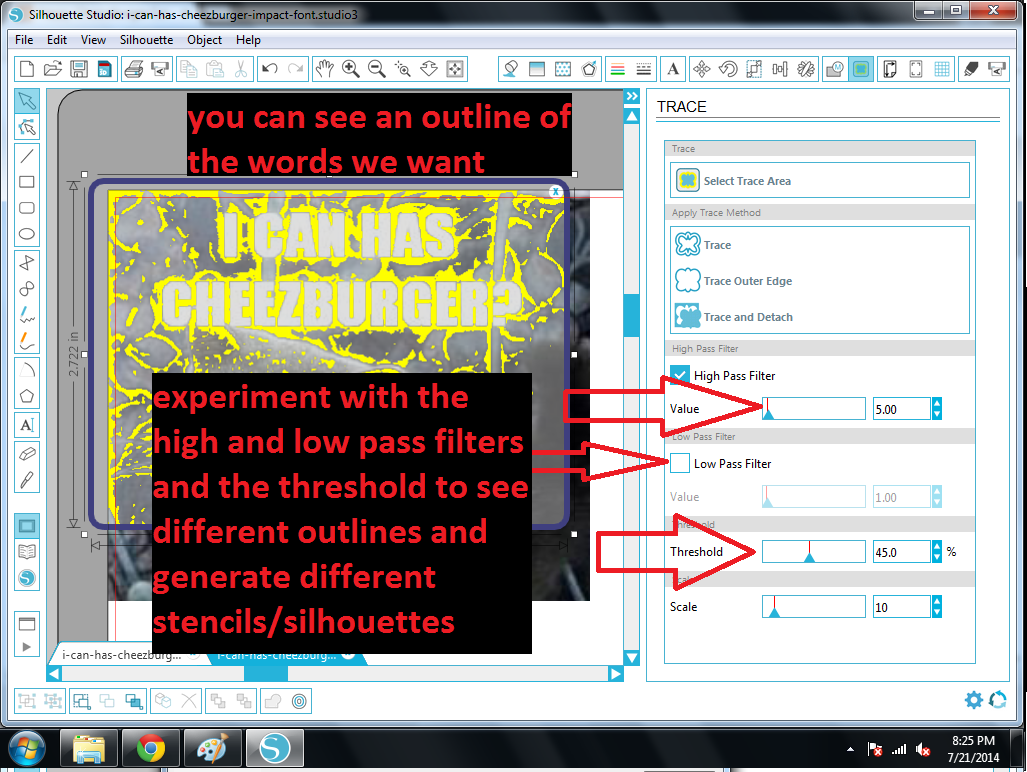Open the highlighted Trace window icon
The width and height of the screenshot is (1027, 772).
pyautogui.click(x=861, y=69)
